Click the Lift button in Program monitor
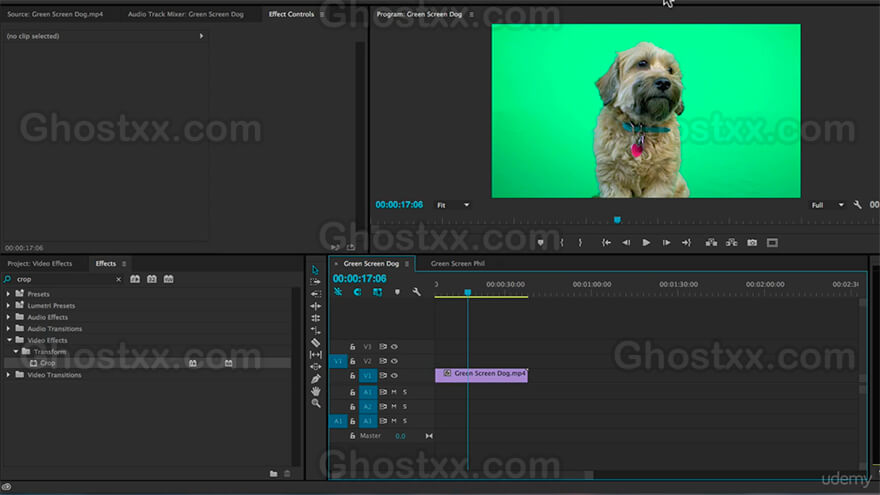 point(711,242)
